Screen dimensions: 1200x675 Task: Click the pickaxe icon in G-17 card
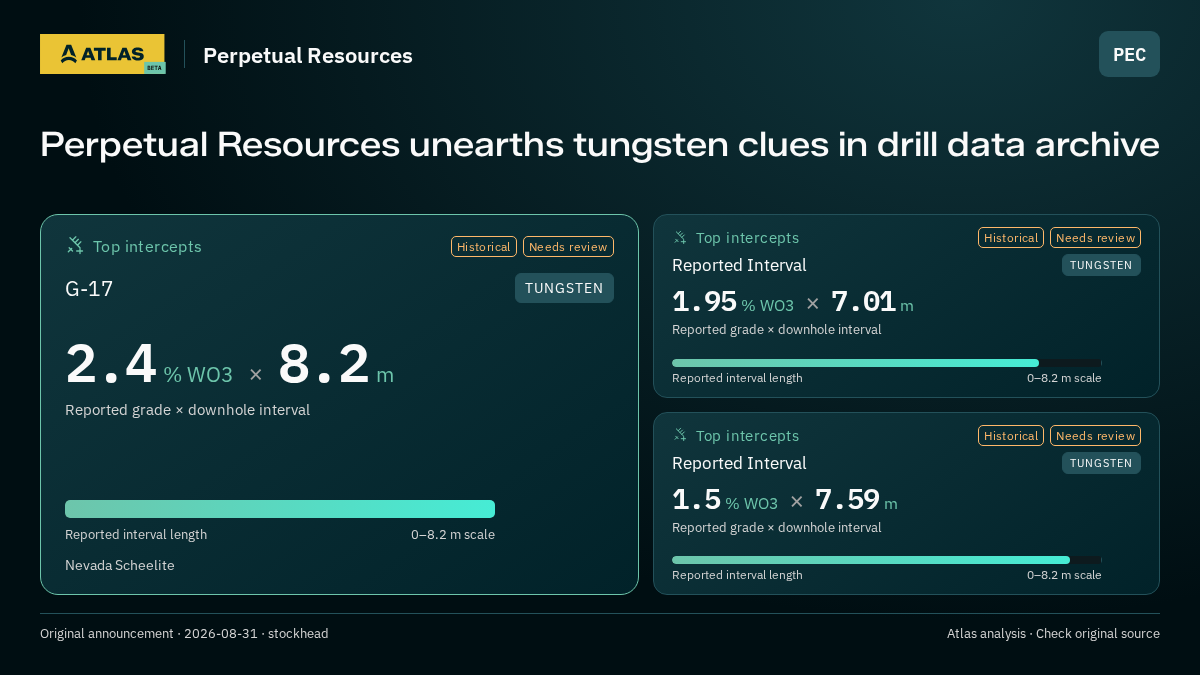75,245
